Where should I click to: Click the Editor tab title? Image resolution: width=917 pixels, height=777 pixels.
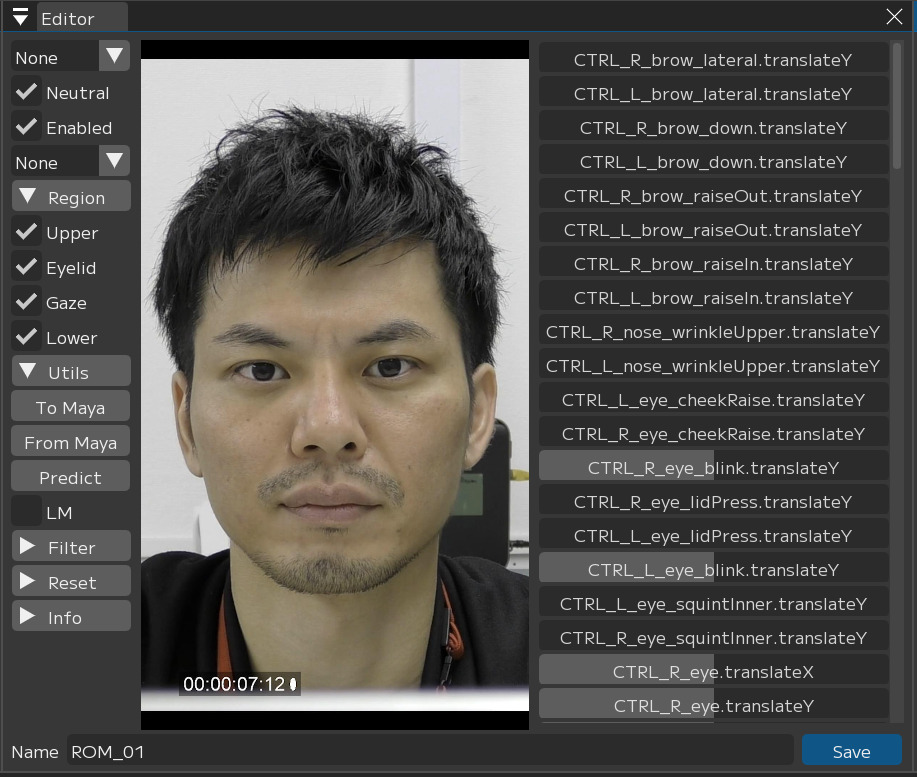[68, 18]
